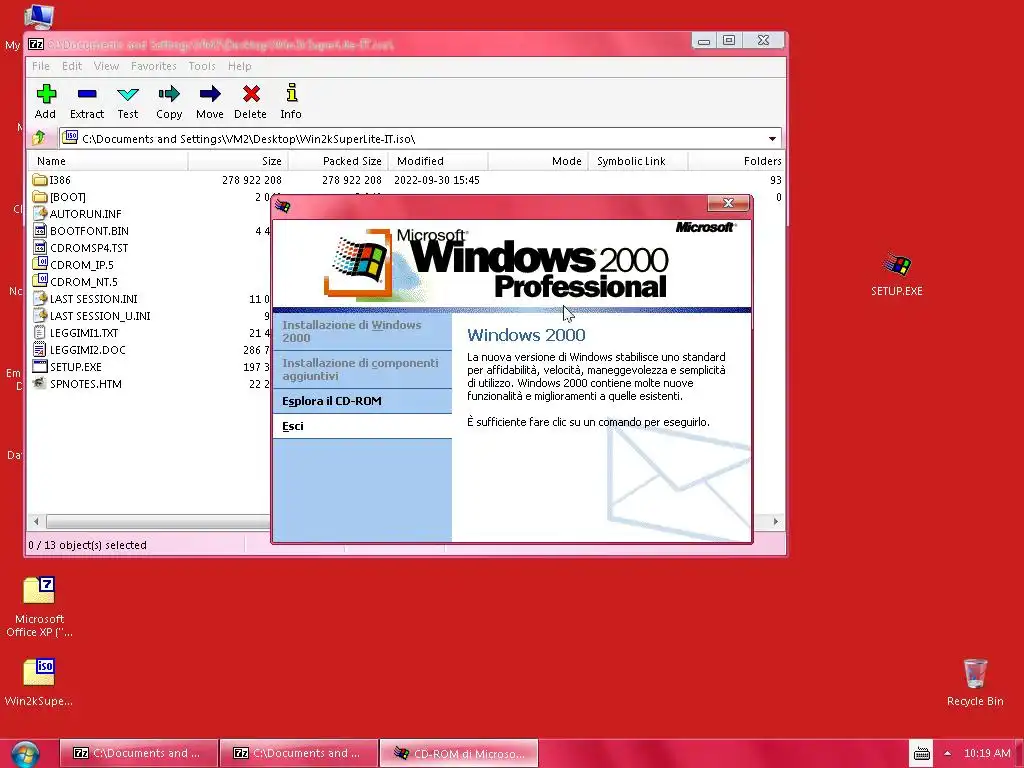The image size is (1024, 768).
Task: Select the SETUP.EXE icon in 7-Zip list
Action: (40, 366)
